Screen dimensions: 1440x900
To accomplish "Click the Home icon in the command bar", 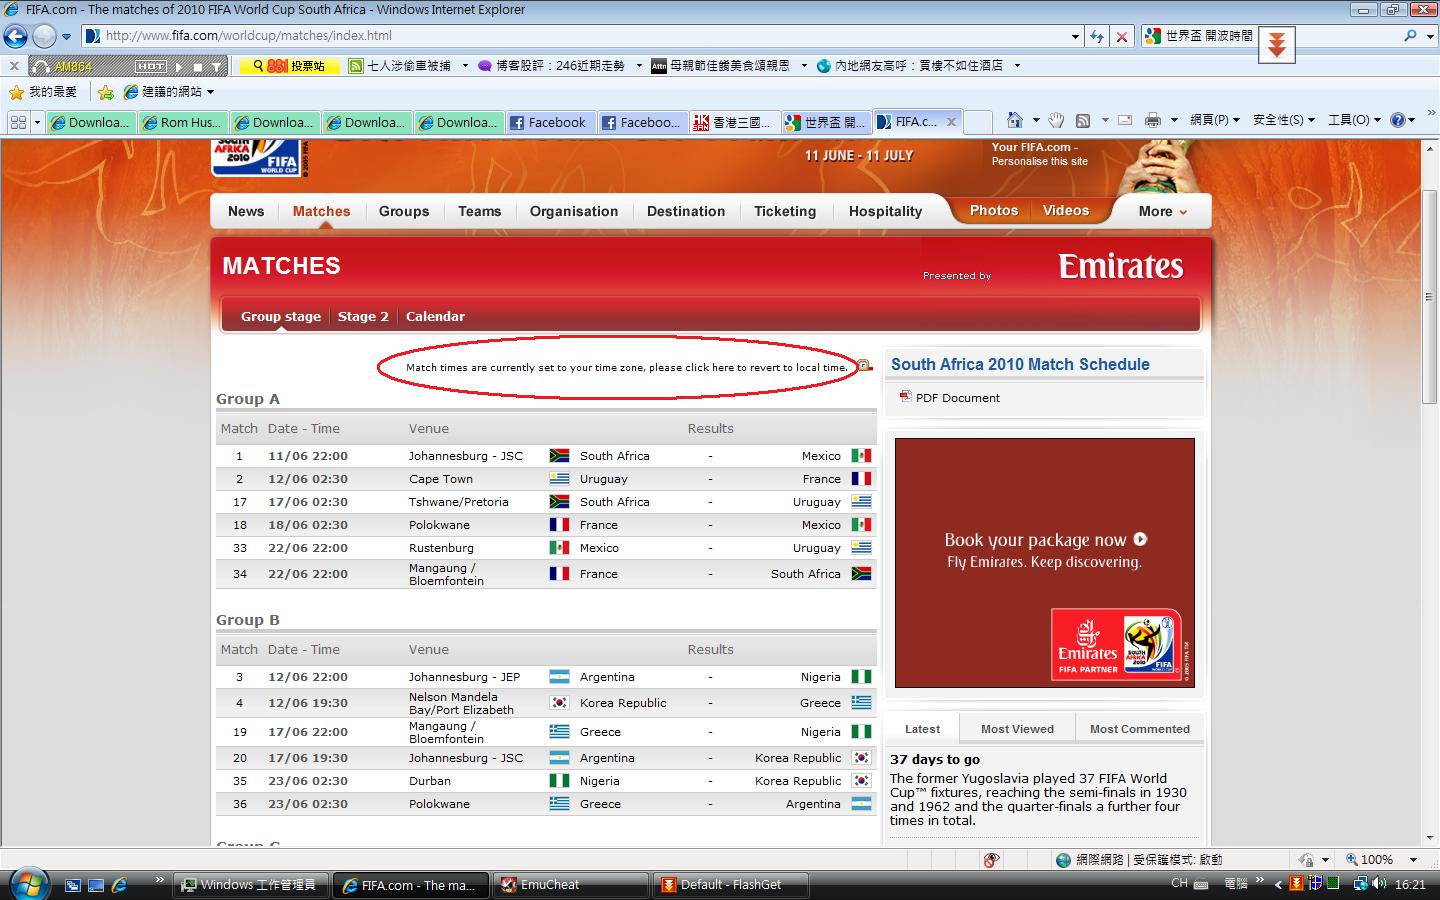I will point(1015,120).
